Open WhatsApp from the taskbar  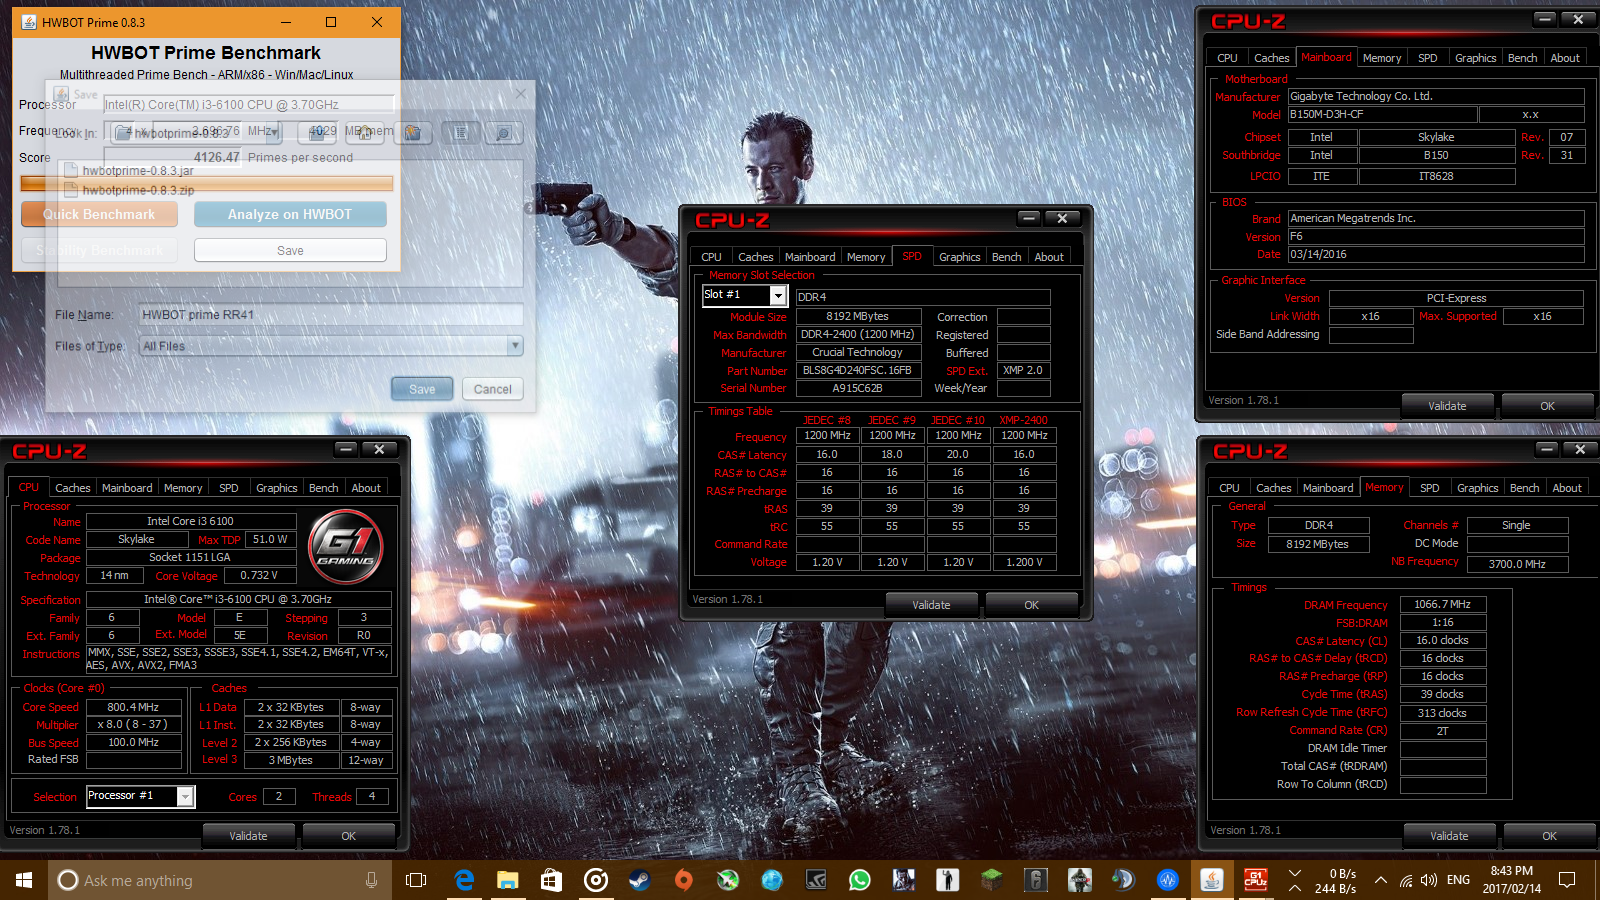(x=859, y=880)
